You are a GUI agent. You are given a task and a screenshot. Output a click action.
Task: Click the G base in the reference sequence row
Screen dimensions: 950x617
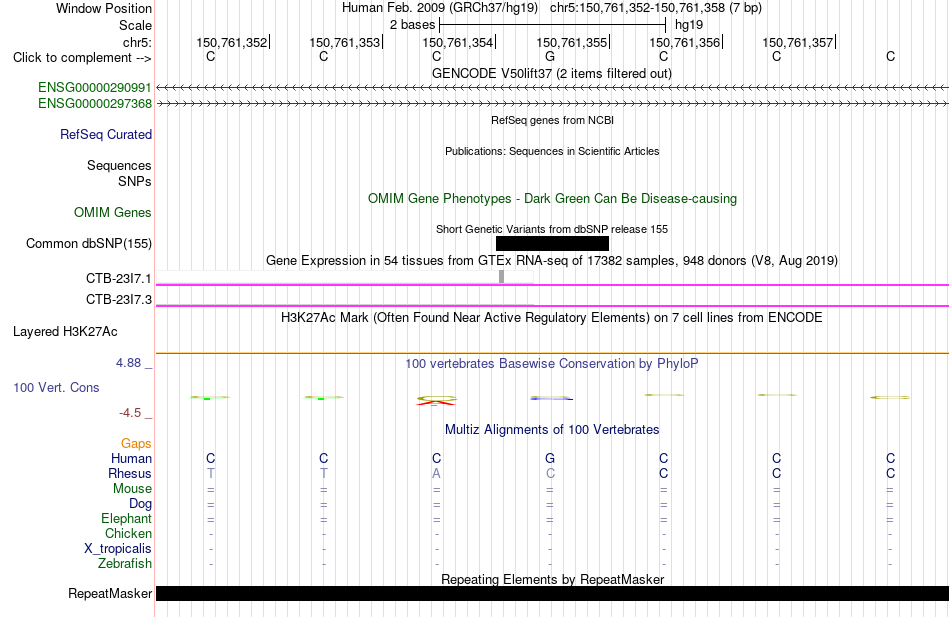550,56
